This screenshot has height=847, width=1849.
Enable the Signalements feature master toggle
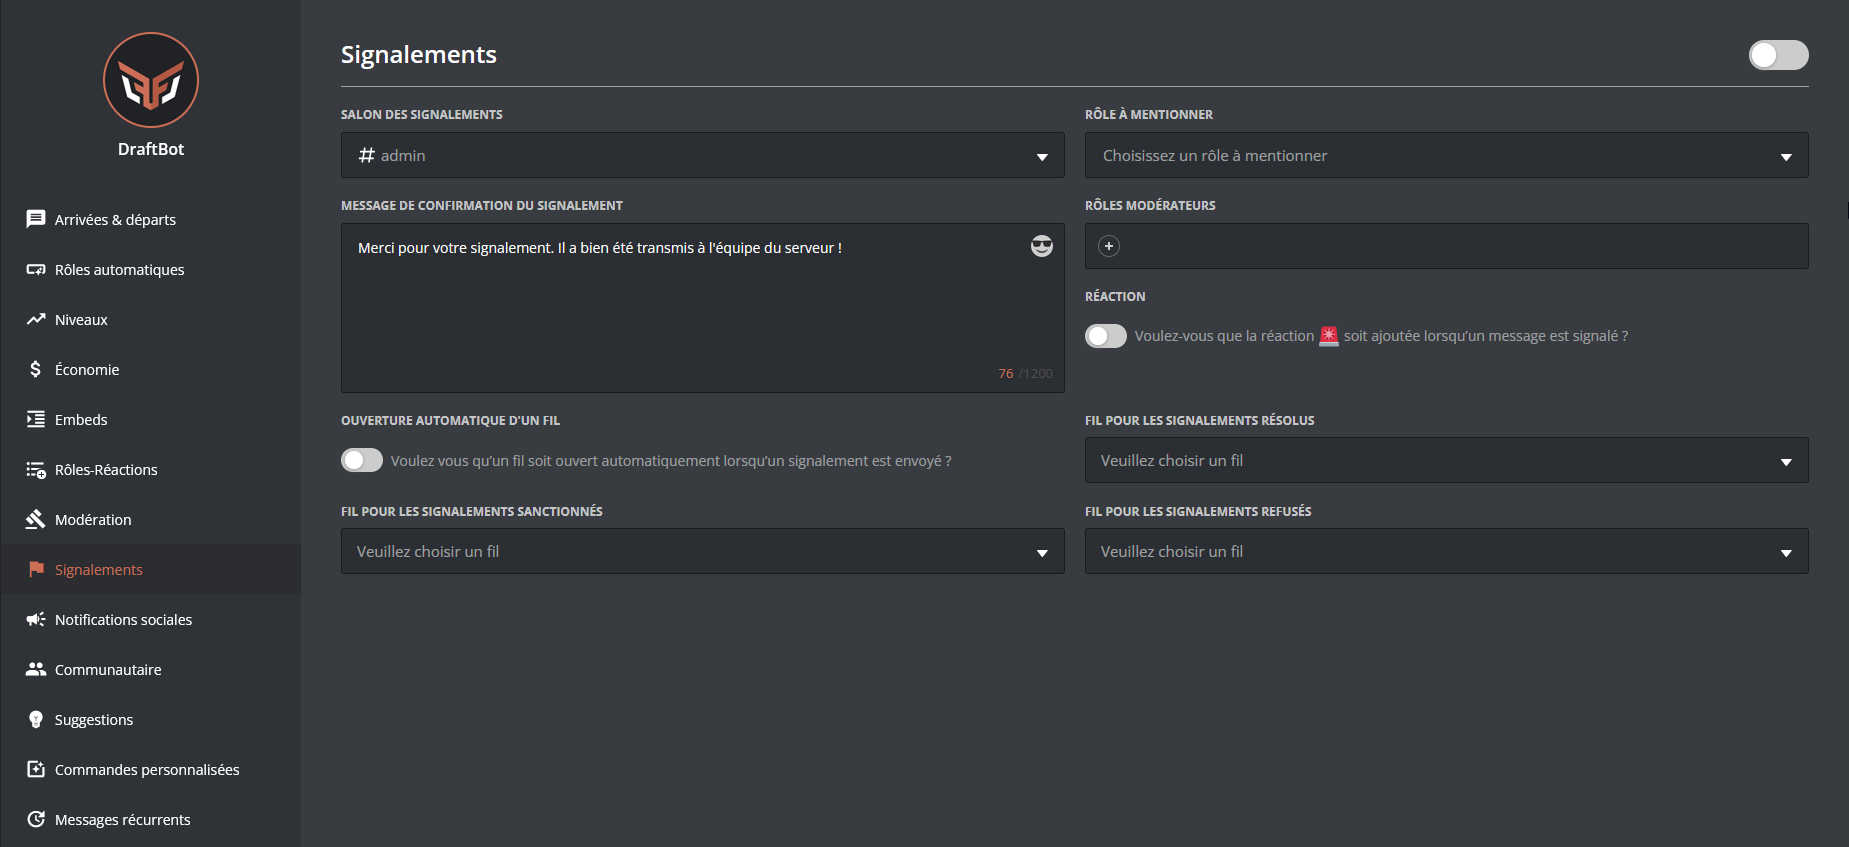[x=1778, y=55]
